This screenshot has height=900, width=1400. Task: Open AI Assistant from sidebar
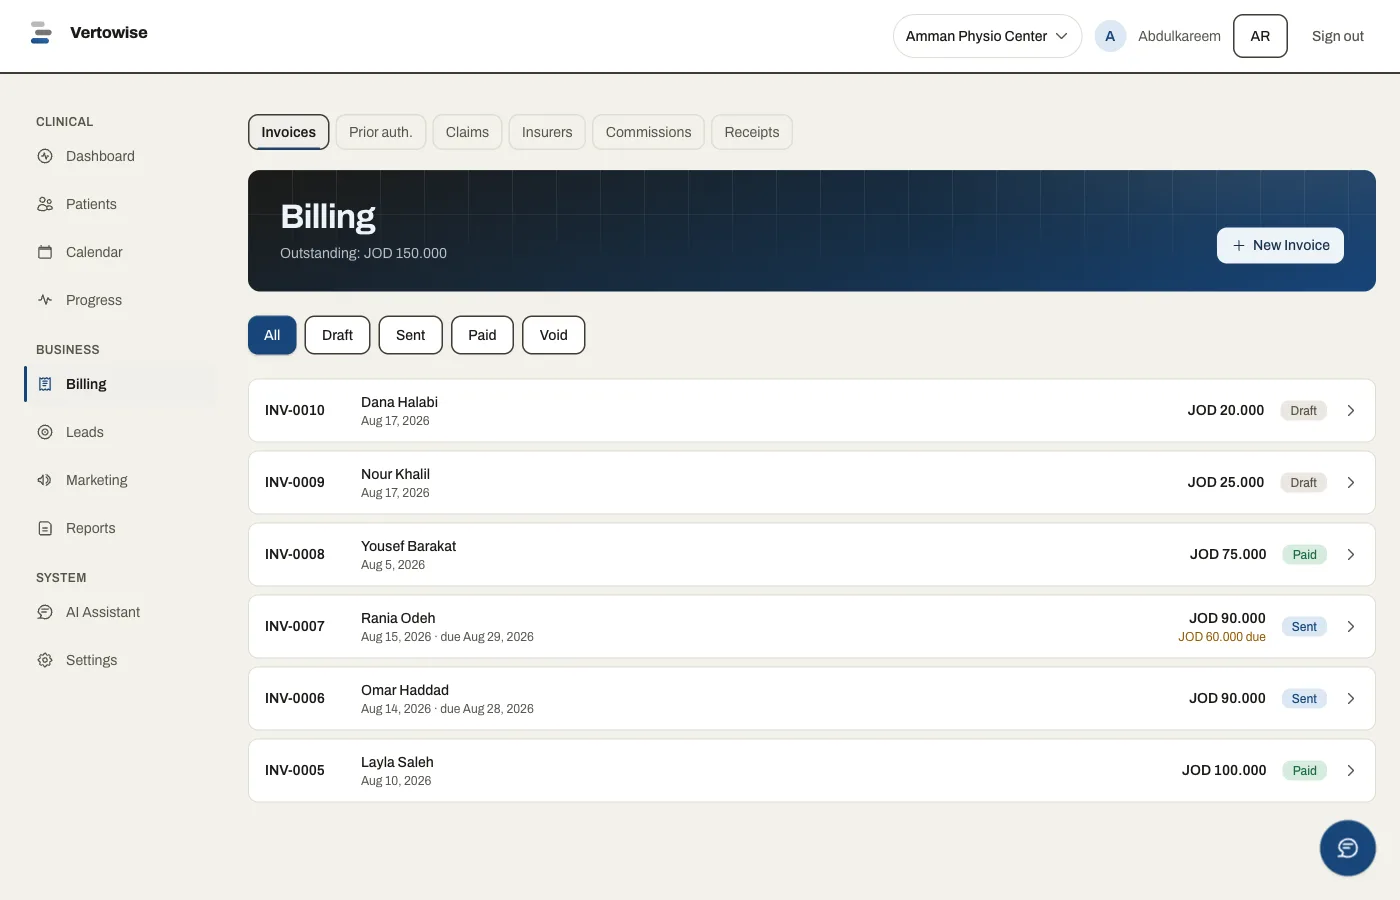click(120, 612)
